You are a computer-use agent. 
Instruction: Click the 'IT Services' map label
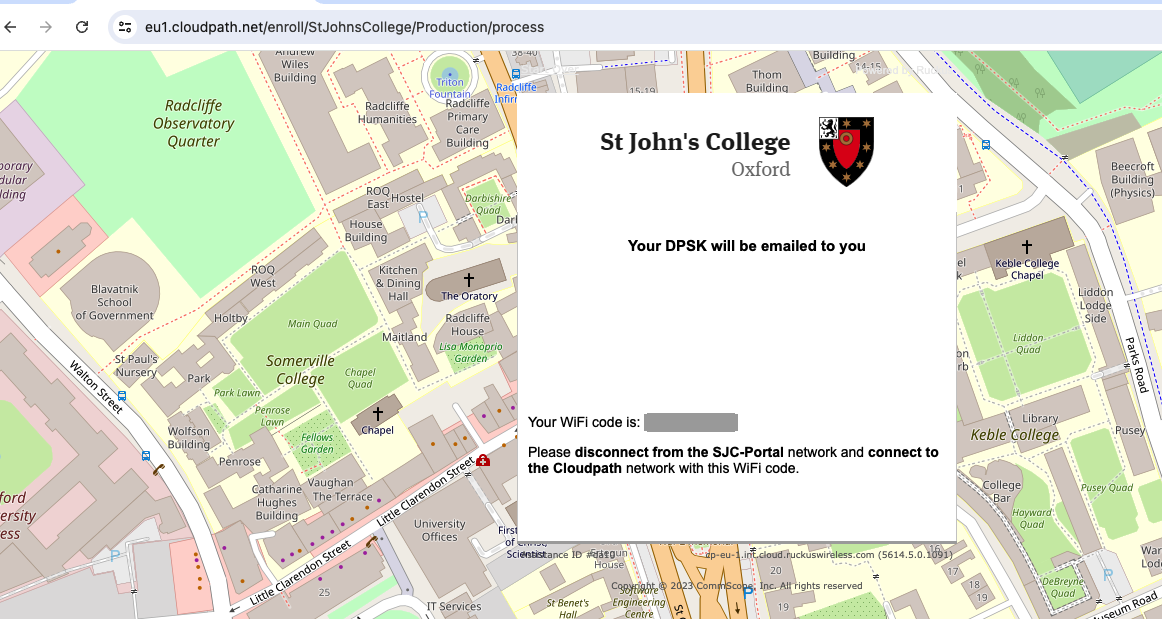pos(454,606)
